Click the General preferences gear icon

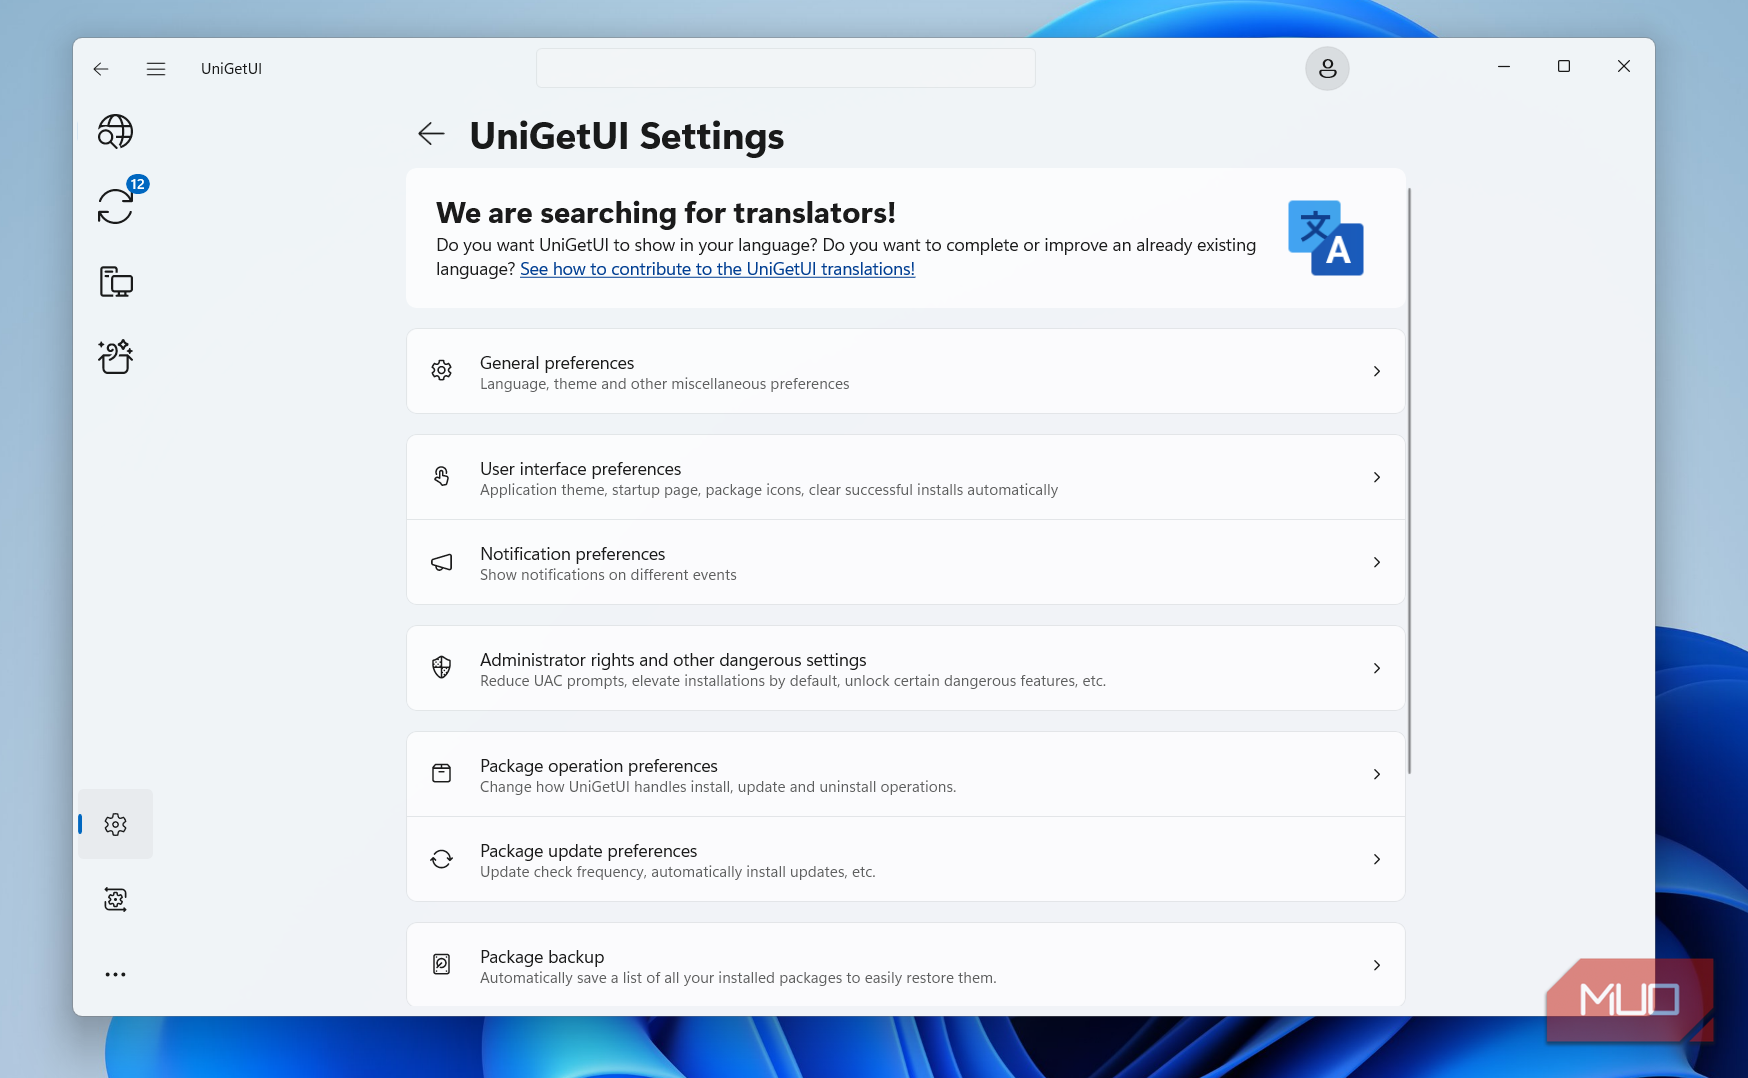pyautogui.click(x=441, y=371)
